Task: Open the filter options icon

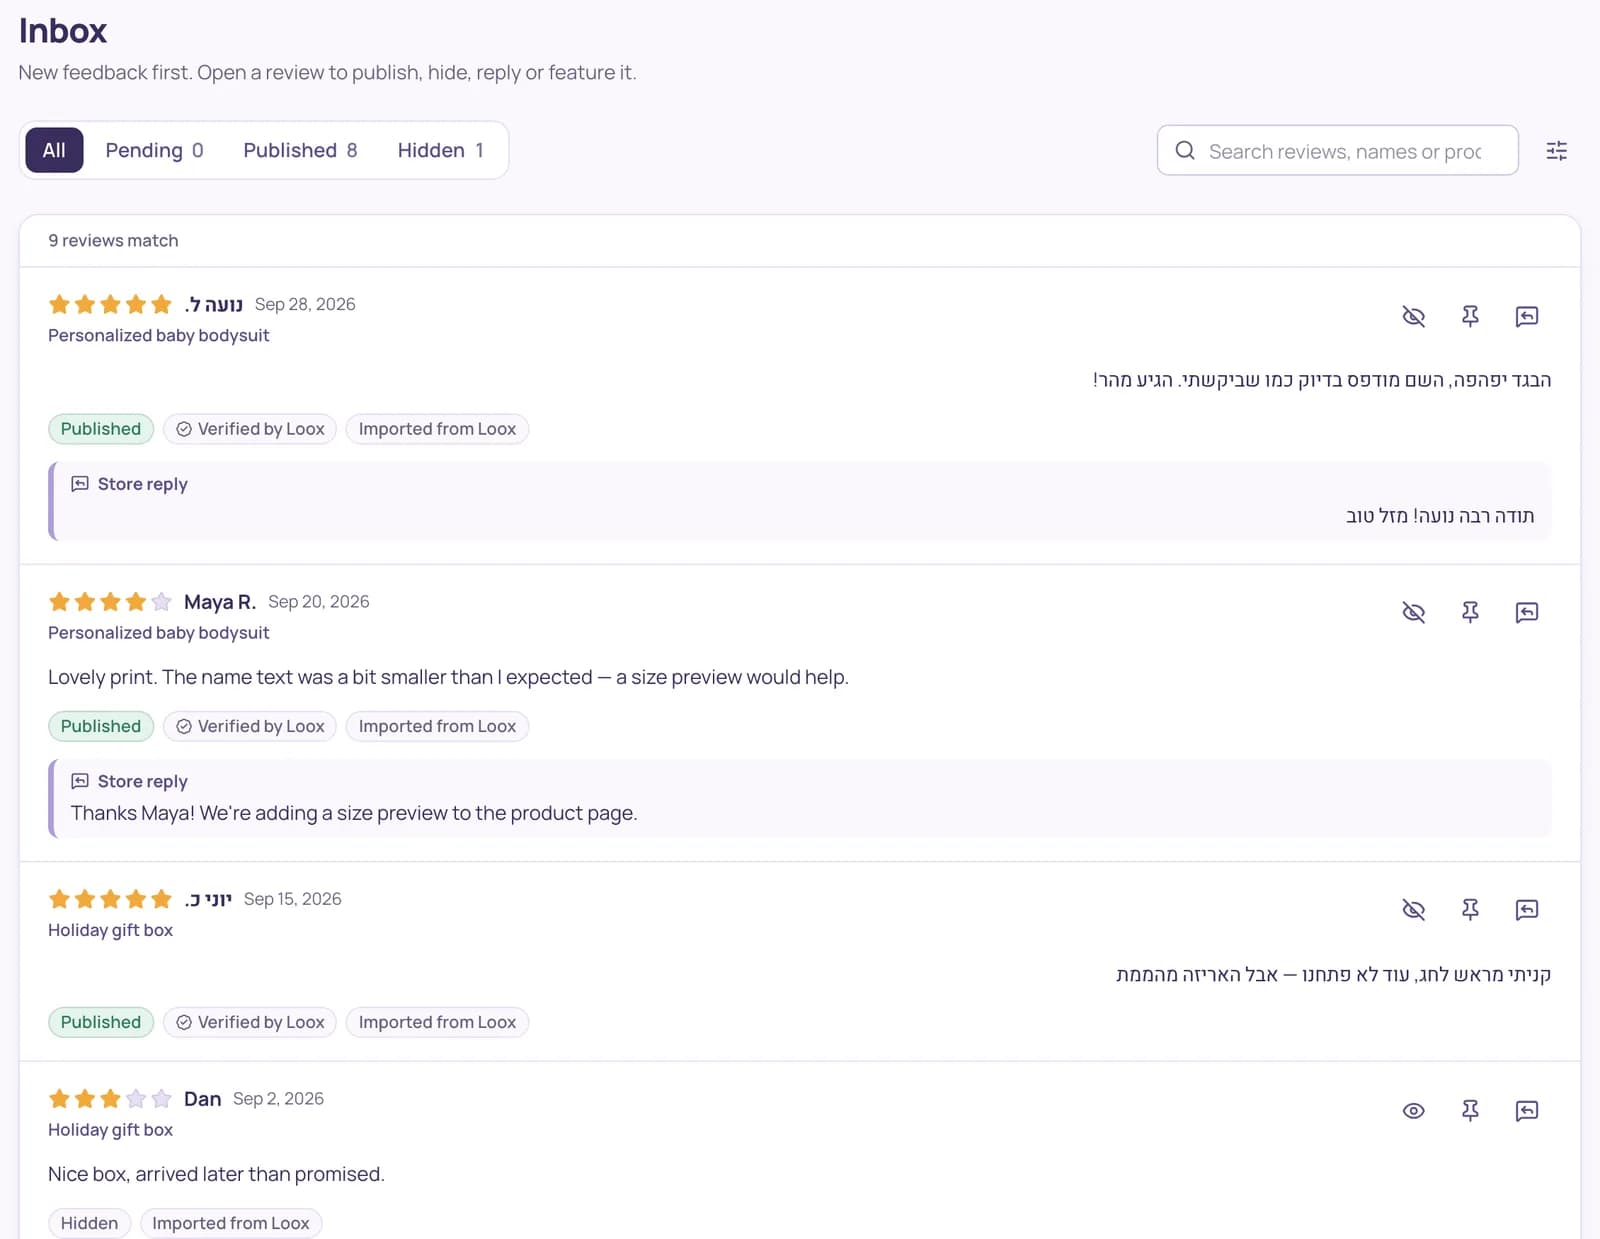Action: (1557, 151)
